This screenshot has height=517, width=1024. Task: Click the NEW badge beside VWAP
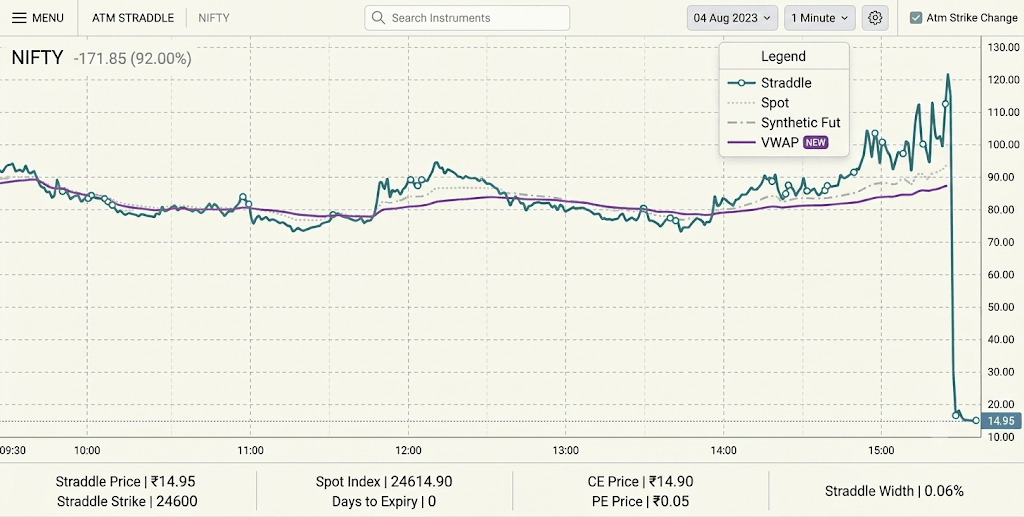tap(816, 142)
